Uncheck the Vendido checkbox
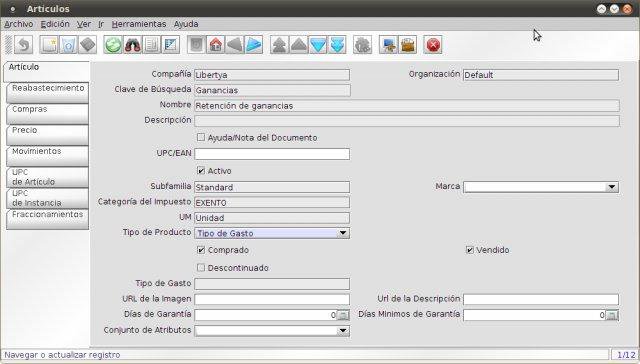Image resolution: width=640 pixels, height=364 pixels. coord(470,249)
